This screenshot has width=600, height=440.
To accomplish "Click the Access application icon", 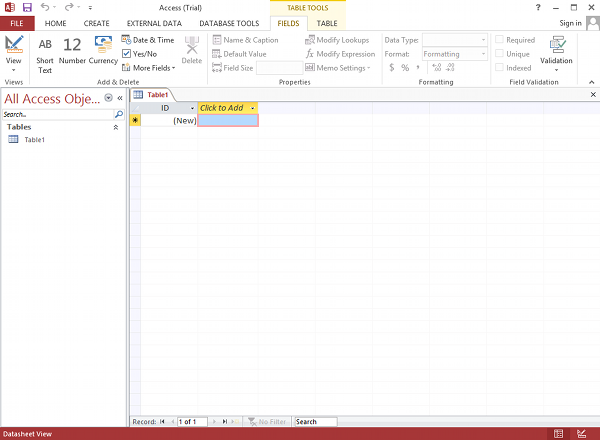I will (x=10, y=7).
